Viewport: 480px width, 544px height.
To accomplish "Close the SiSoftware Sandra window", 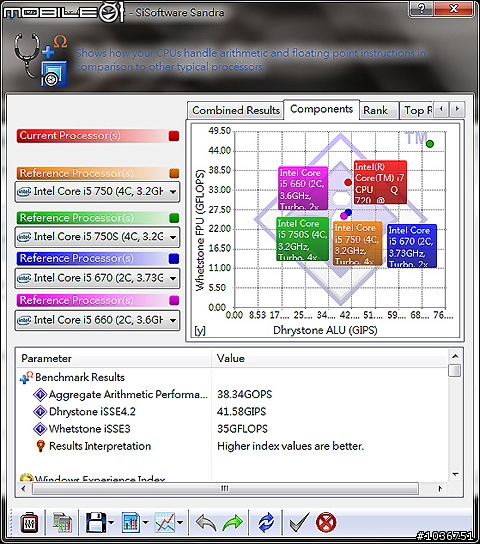I will (x=454, y=8).
